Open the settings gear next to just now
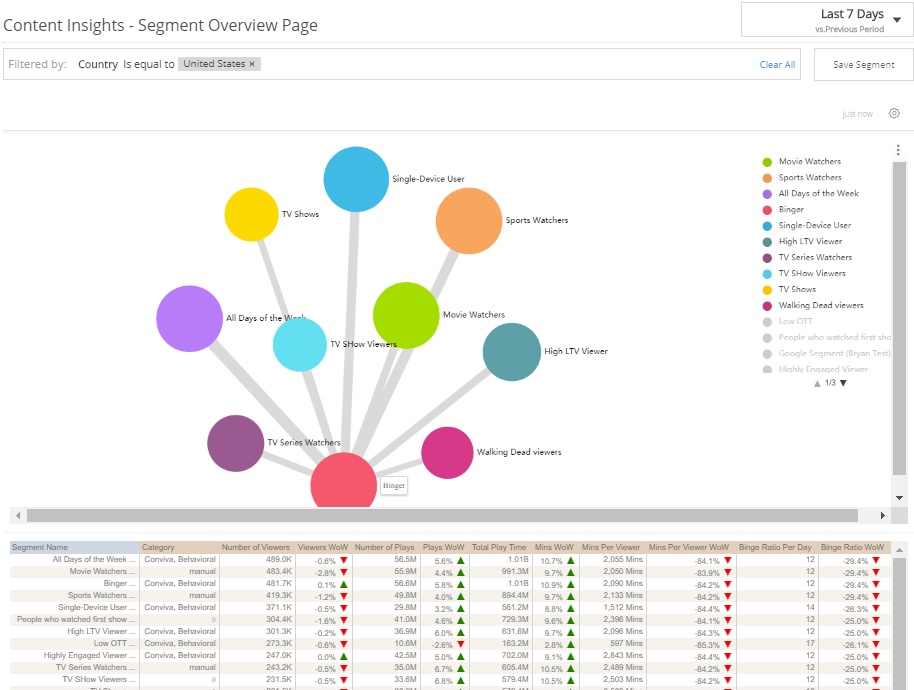914x690 pixels. tap(894, 113)
